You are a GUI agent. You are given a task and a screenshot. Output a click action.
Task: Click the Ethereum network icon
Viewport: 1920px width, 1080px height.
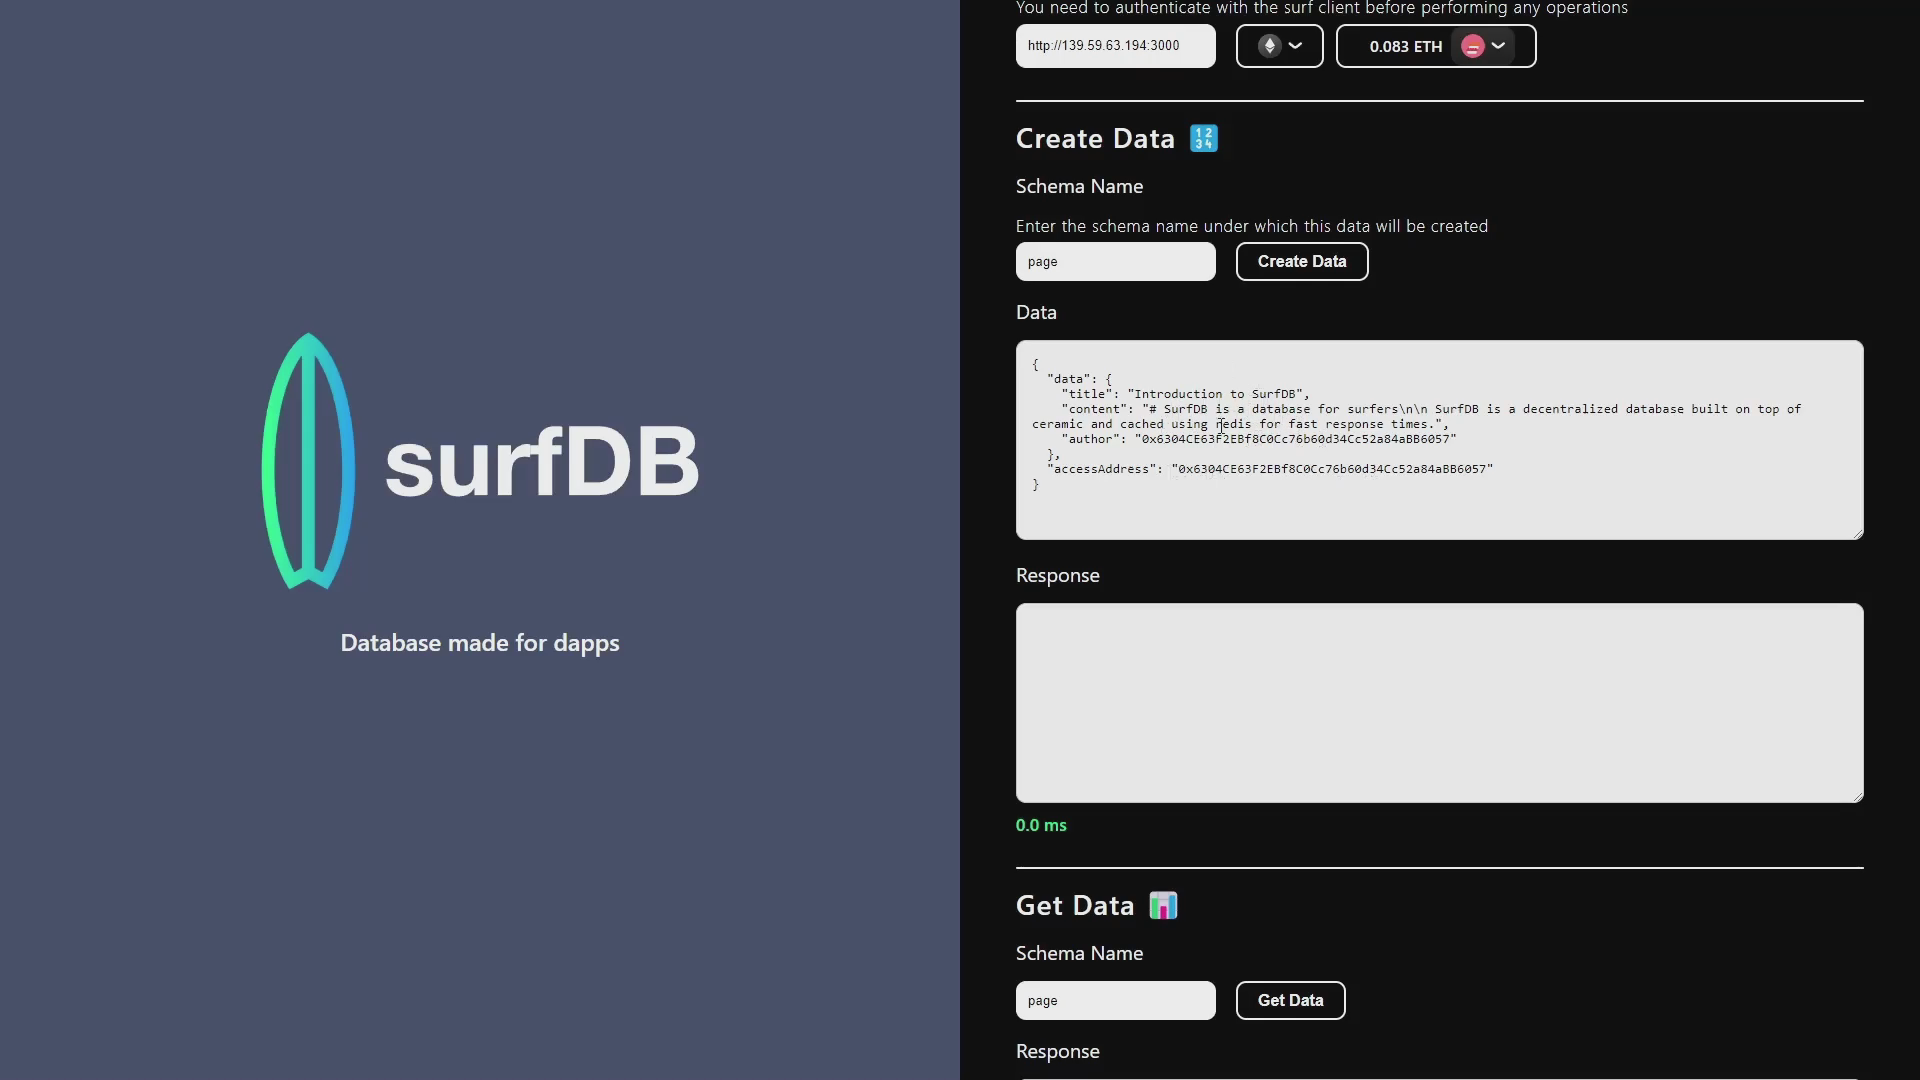[x=1269, y=46]
